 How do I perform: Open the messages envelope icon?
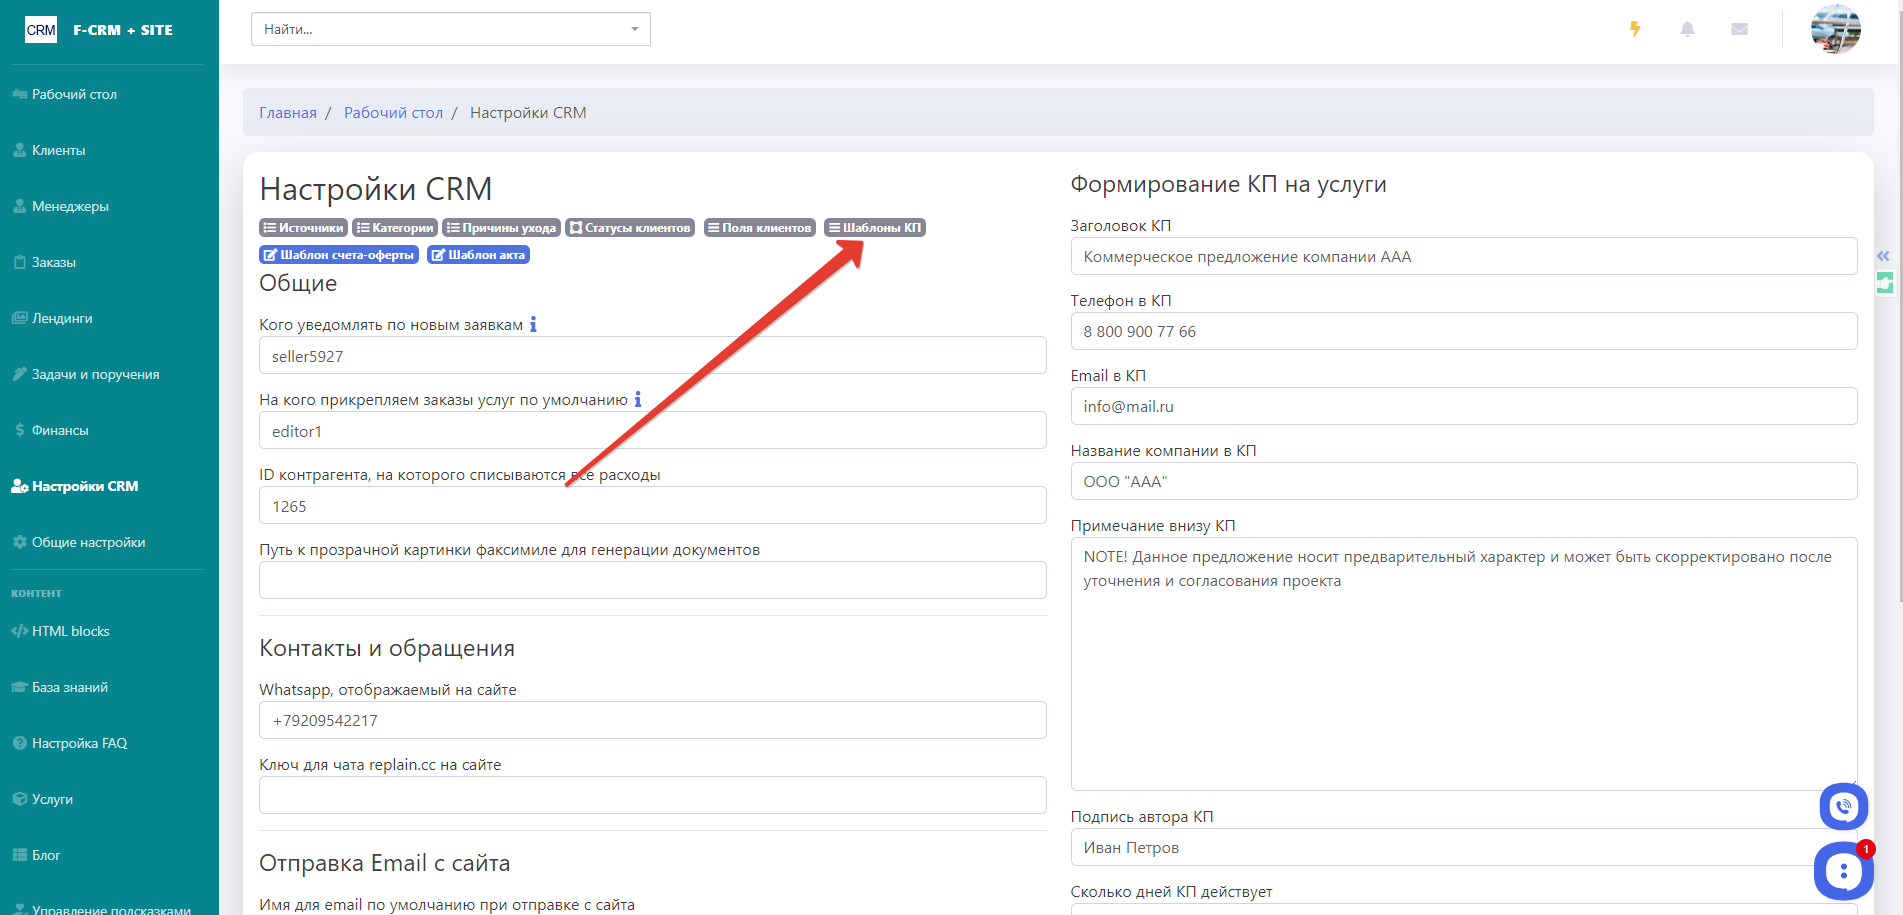[1739, 29]
